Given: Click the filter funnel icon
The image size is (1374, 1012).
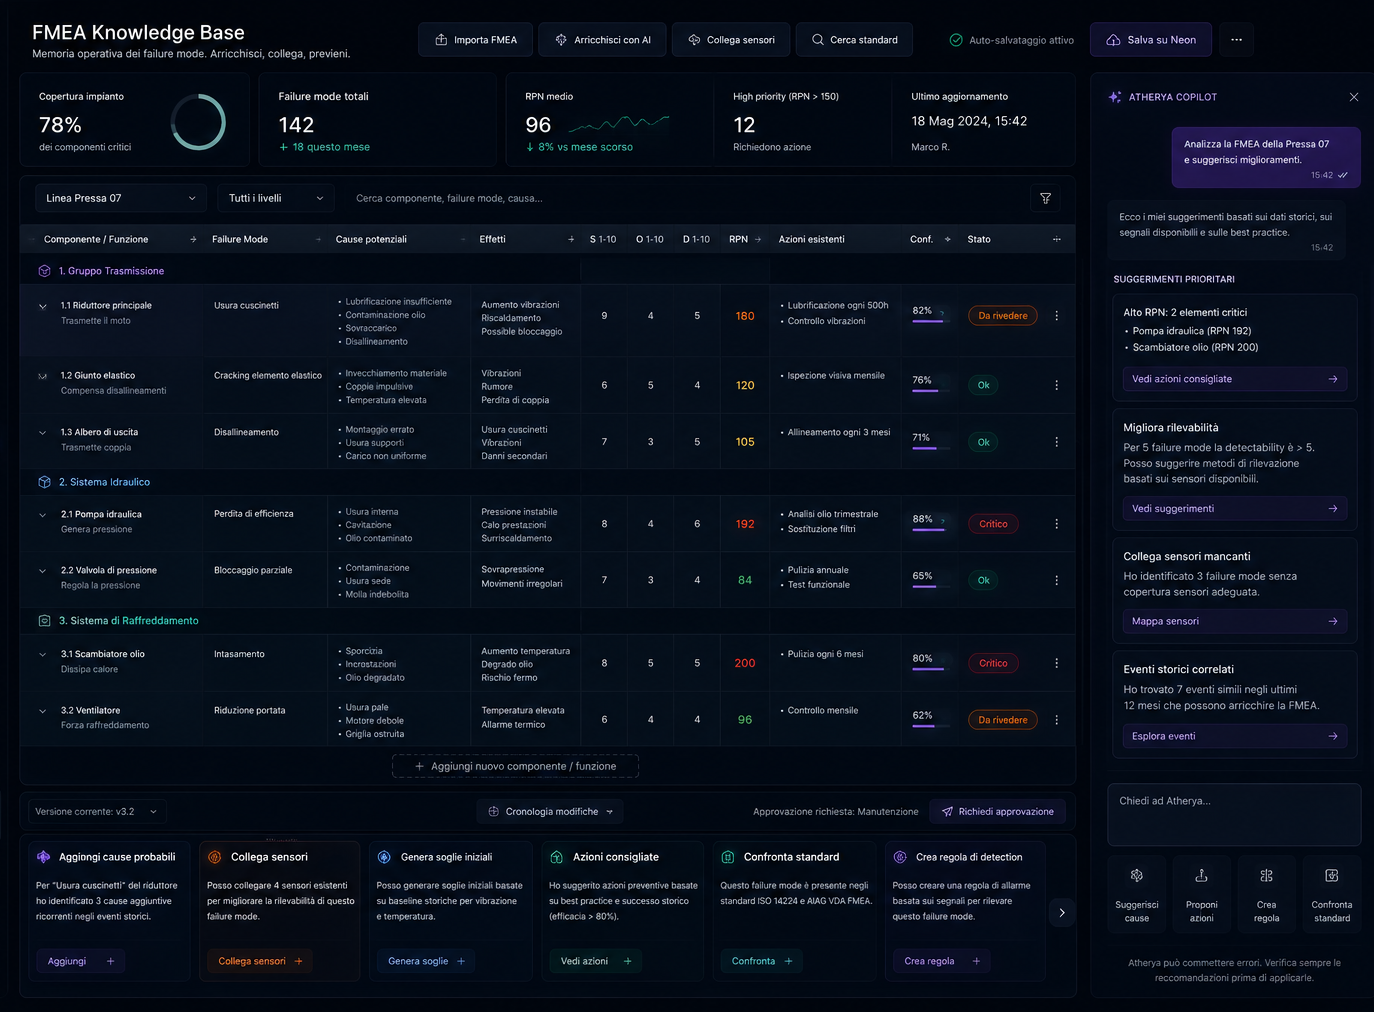Looking at the screenshot, I should tap(1045, 198).
